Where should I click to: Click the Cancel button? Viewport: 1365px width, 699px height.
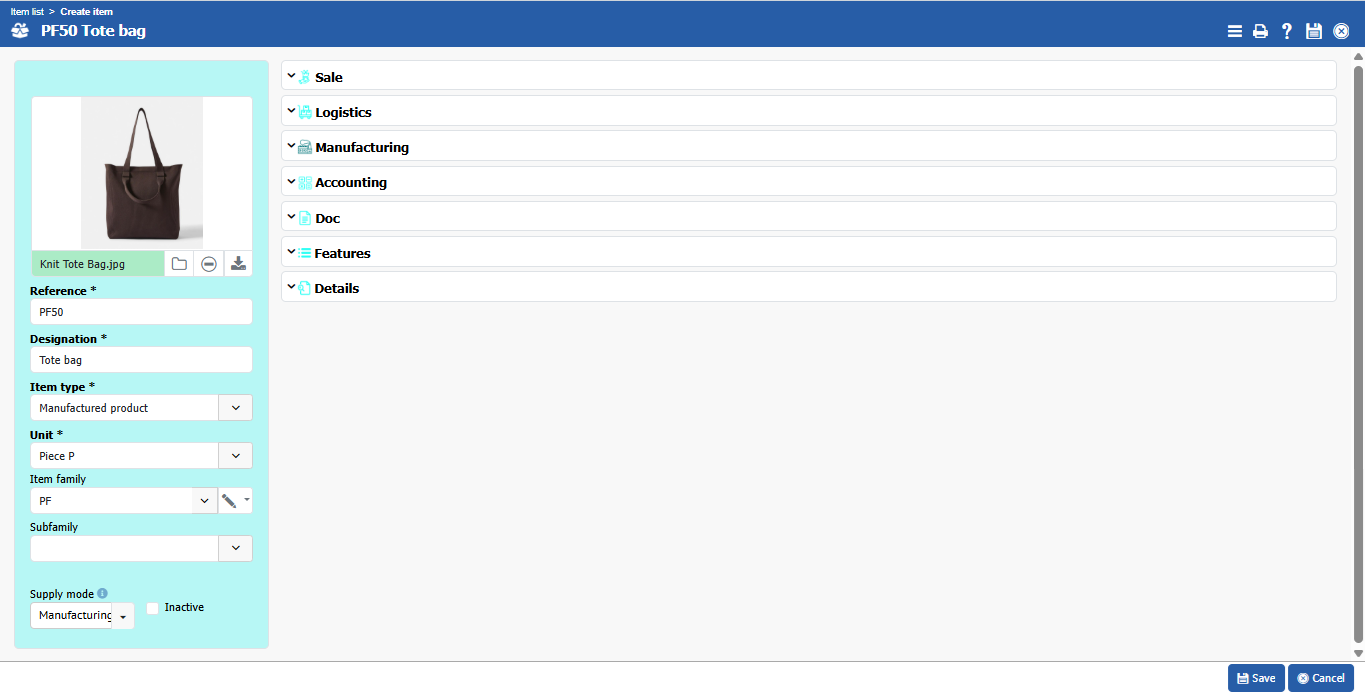pyautogui.click(x=1320, y=678)
